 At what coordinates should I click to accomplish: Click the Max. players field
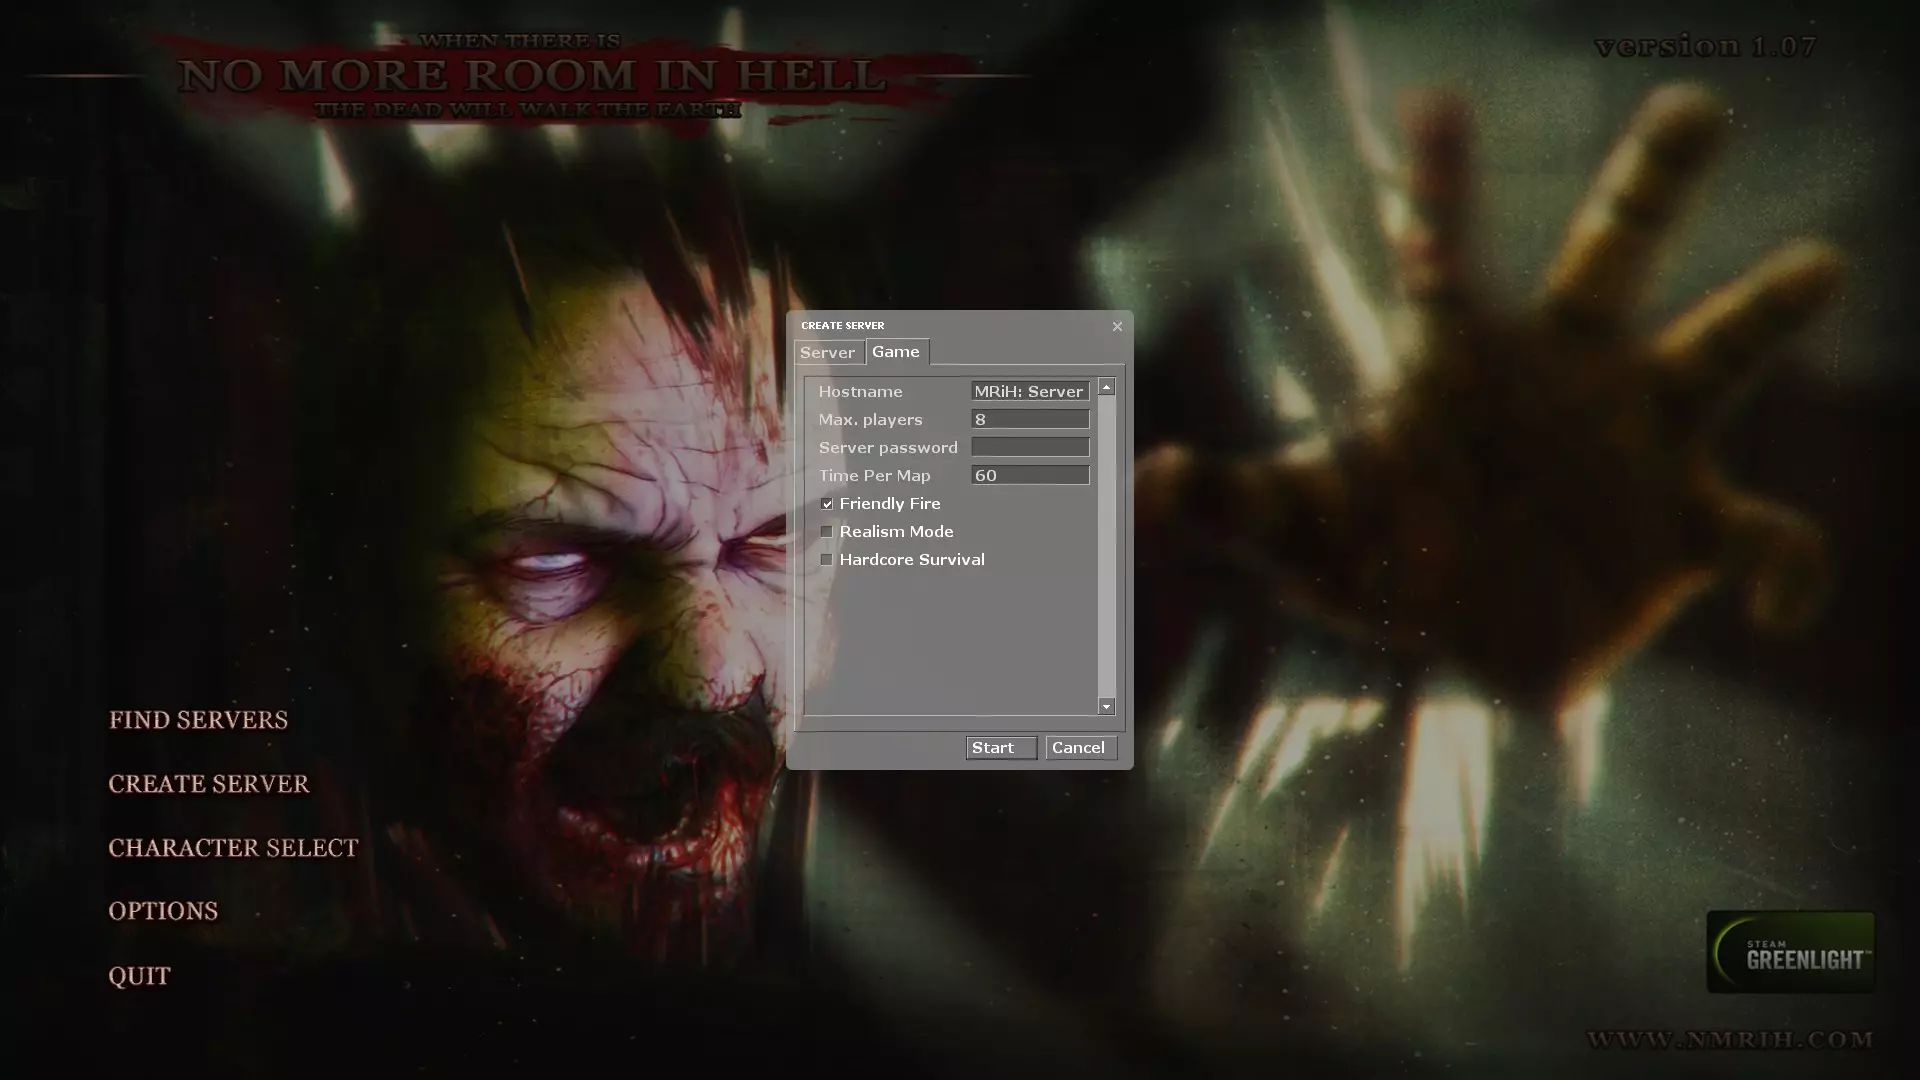1030,420
